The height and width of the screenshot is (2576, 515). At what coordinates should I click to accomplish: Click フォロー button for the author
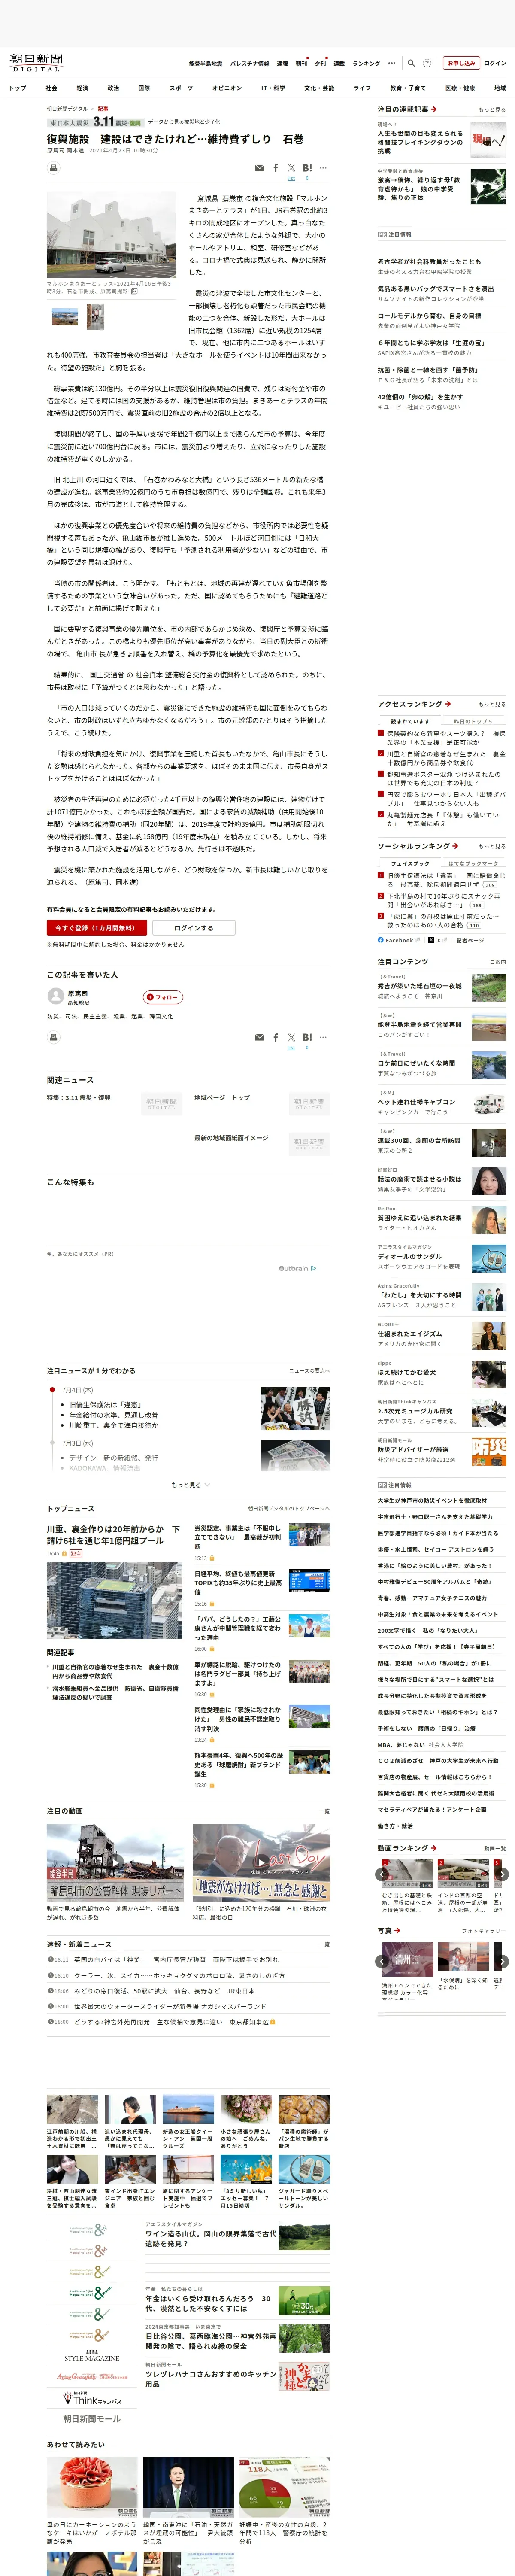(163, 997)
